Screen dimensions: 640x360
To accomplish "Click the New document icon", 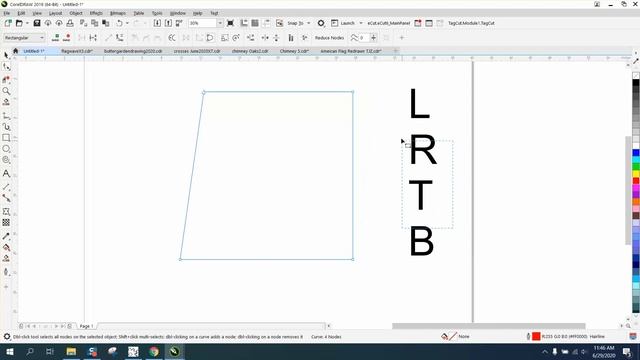I will point(8,23).
